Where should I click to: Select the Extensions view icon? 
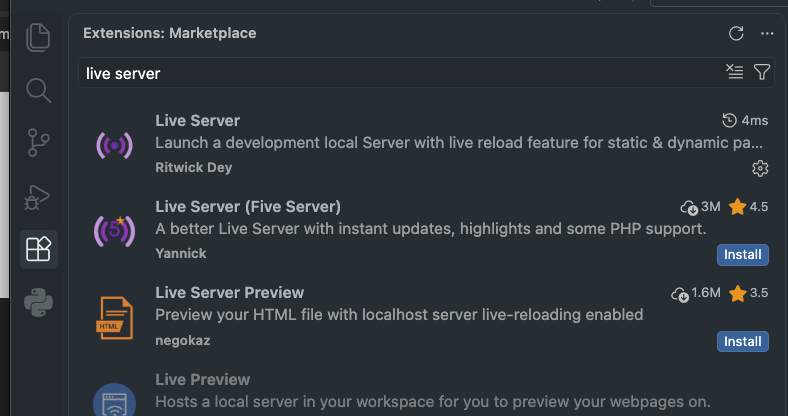pyautogui.click(x=39, y=249)
